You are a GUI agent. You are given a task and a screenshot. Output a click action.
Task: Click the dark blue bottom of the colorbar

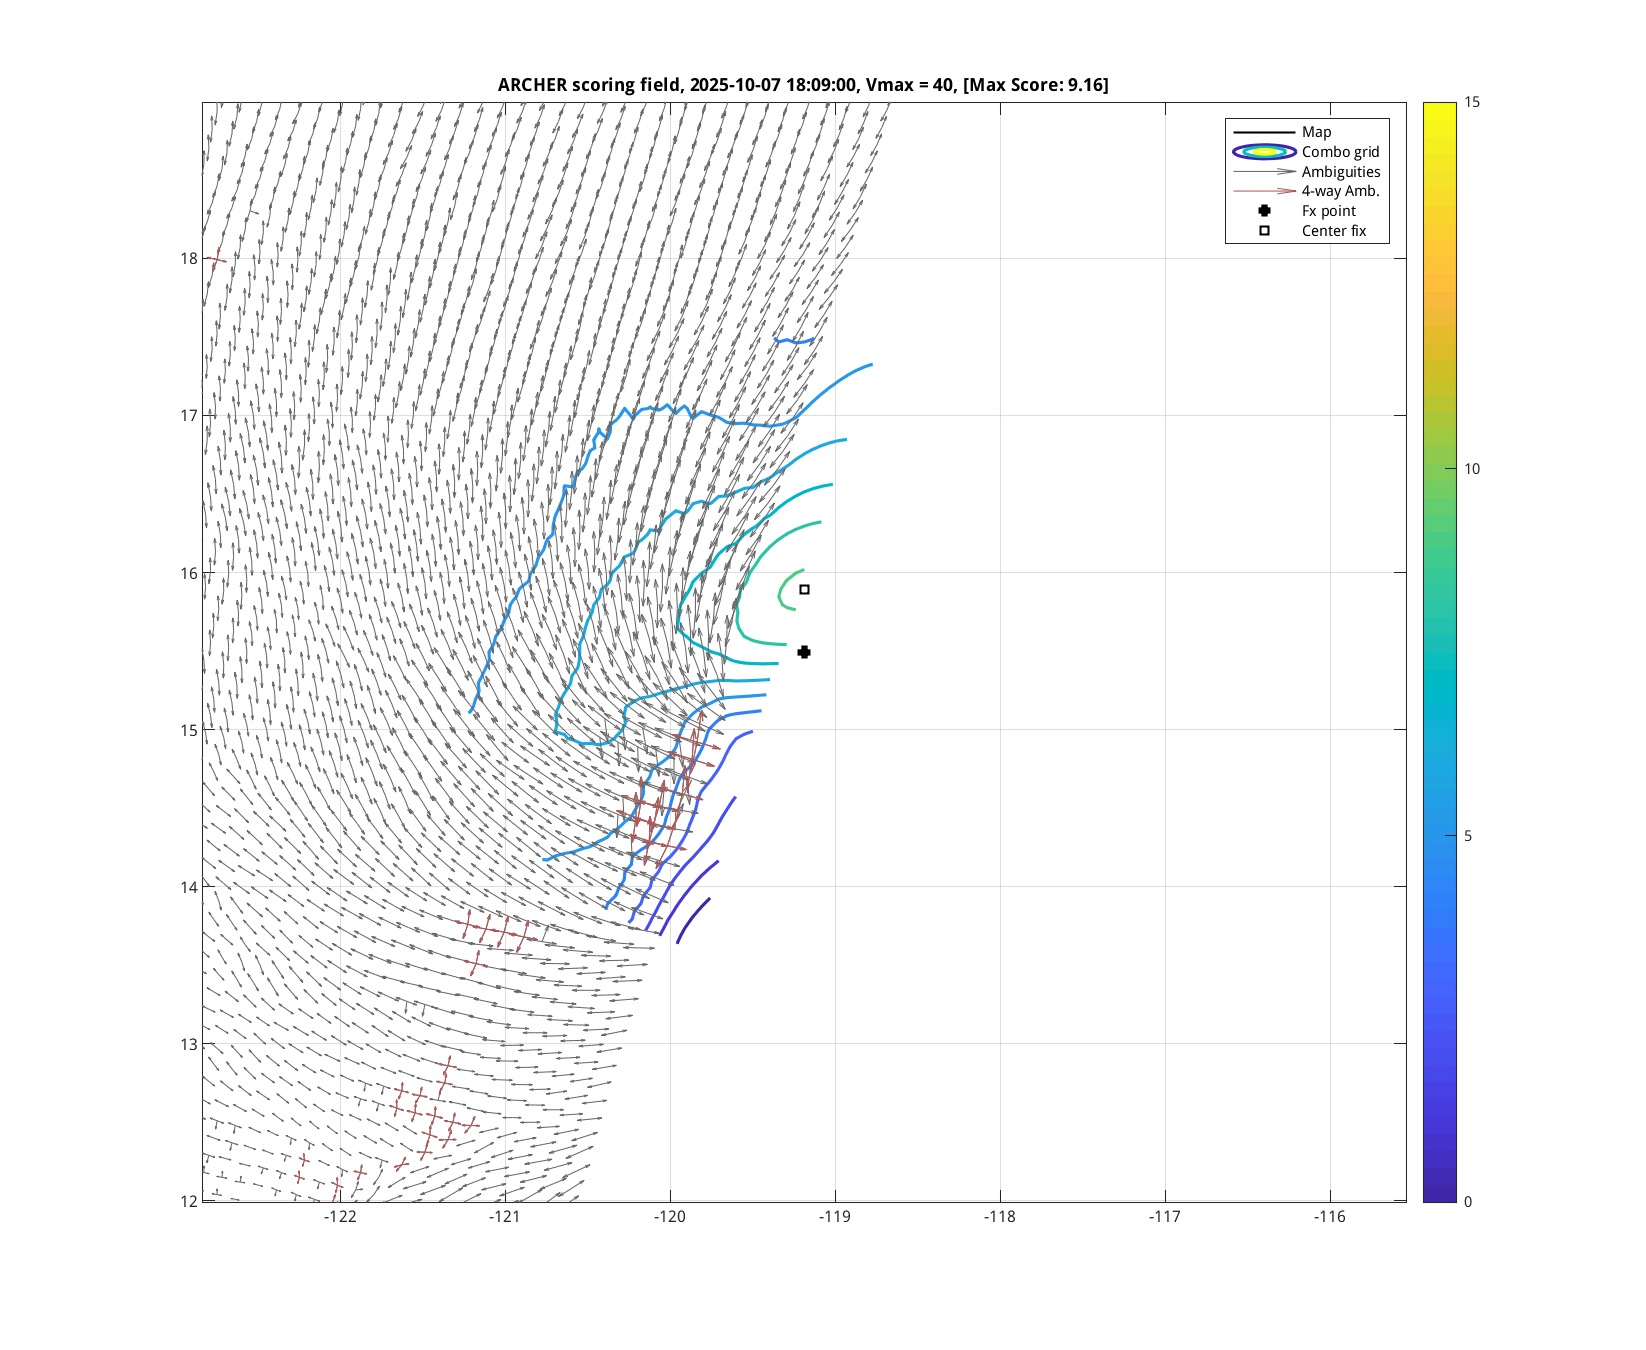coord(1439,1195)
